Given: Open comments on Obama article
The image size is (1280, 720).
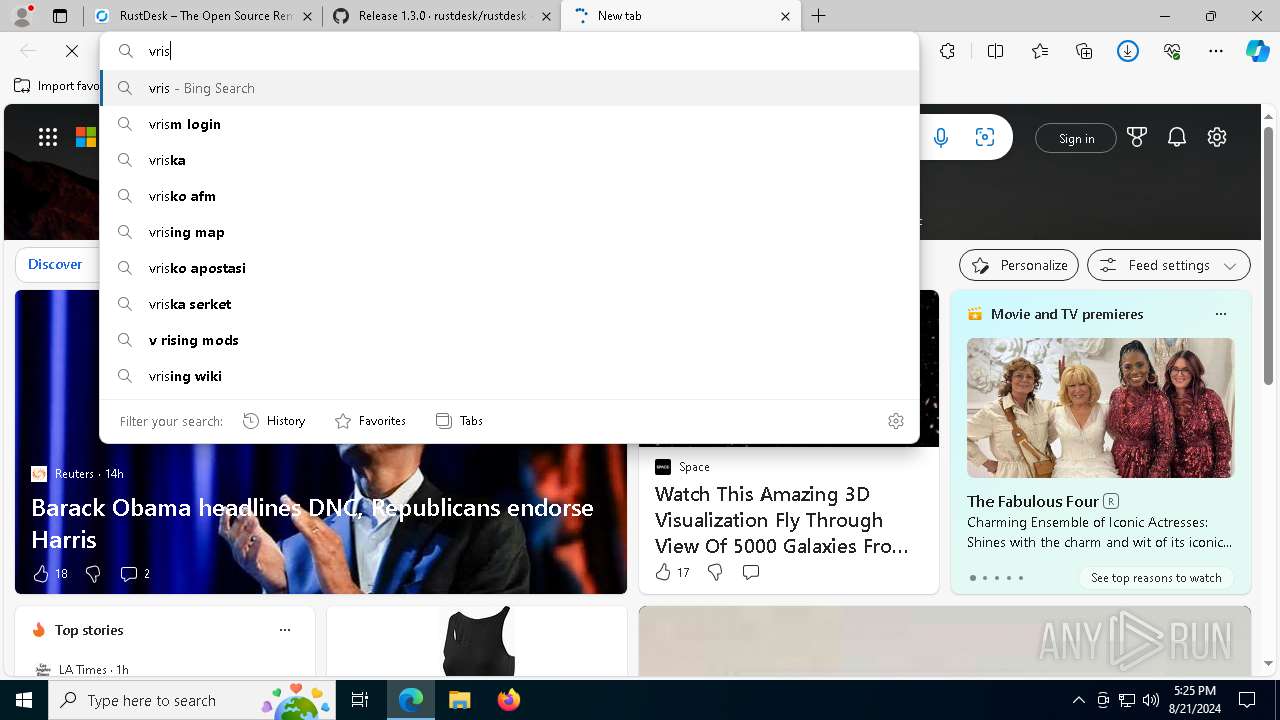Looking at the screenshot, I should tap(135, 574).
